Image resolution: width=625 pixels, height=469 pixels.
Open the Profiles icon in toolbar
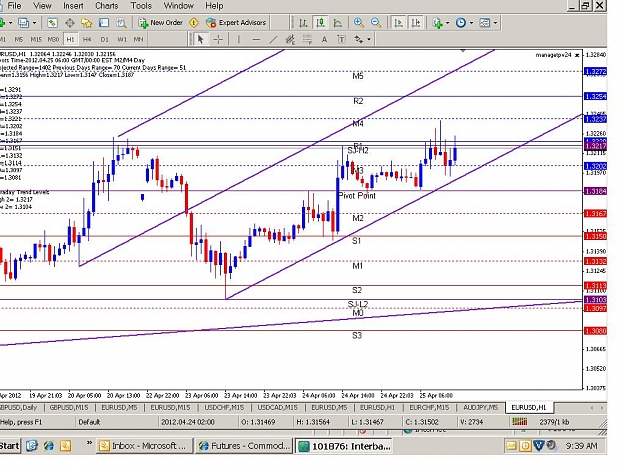24,23
